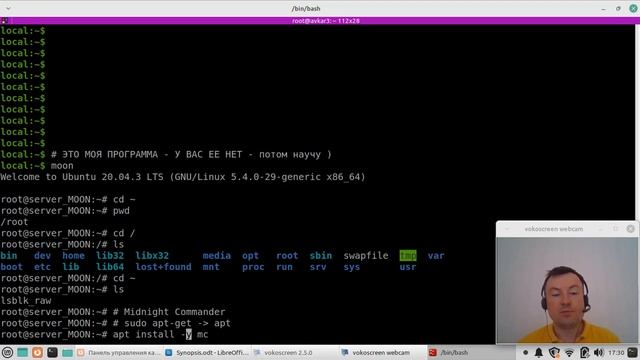Close the /bin/bash terminal window
The width and height of the screenshot is (640, 360).
pyautogui.click(x=633, y=8)
